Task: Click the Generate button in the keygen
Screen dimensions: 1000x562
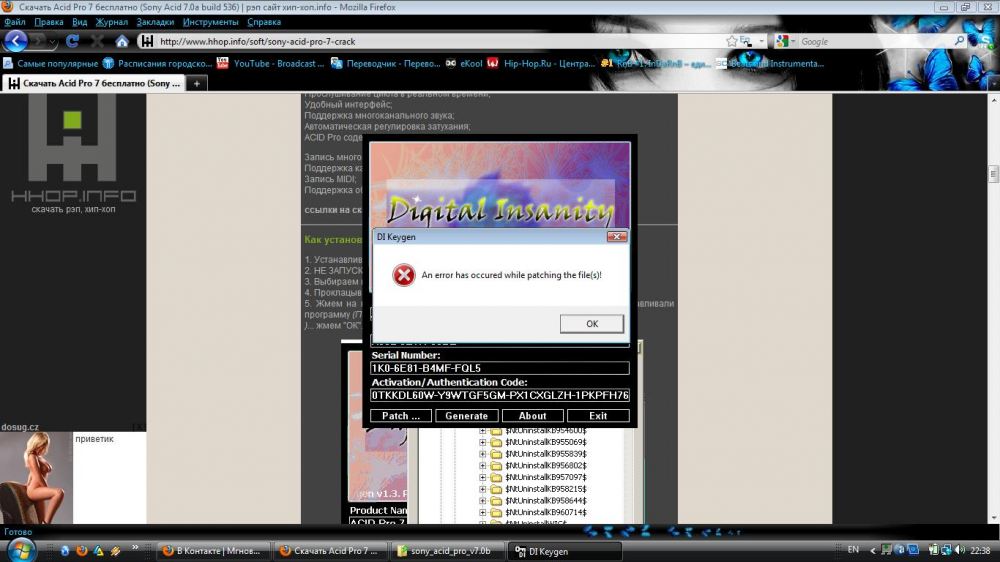Action: [466, 416]
